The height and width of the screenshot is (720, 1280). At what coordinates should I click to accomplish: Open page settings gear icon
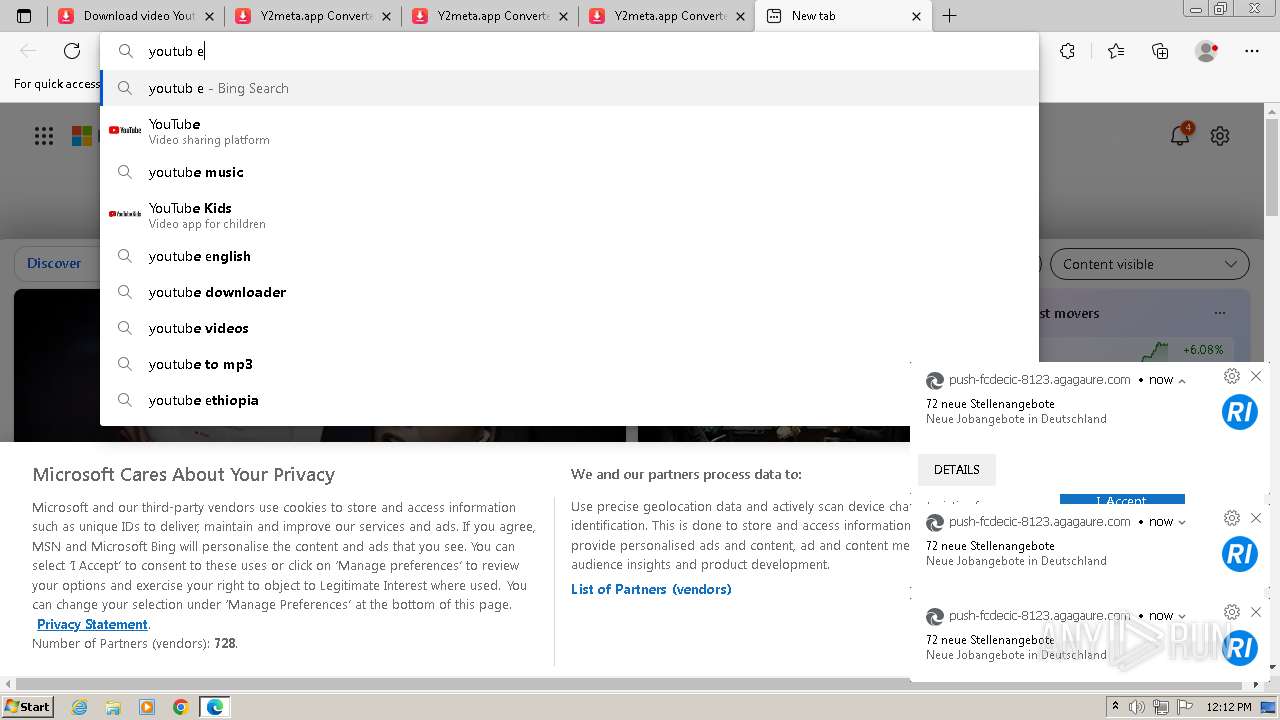coord(1220,136)
